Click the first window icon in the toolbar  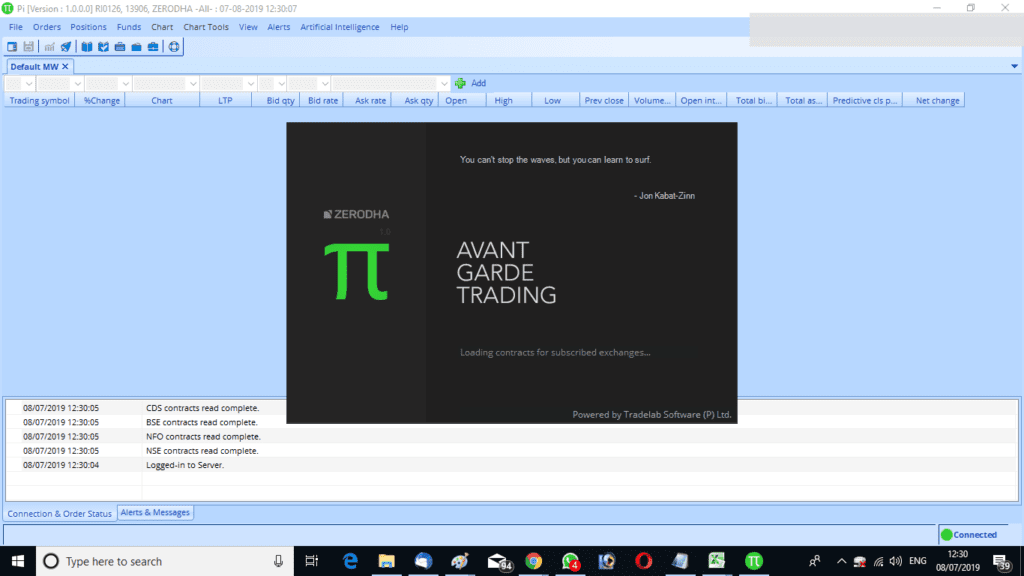(12, 46)
